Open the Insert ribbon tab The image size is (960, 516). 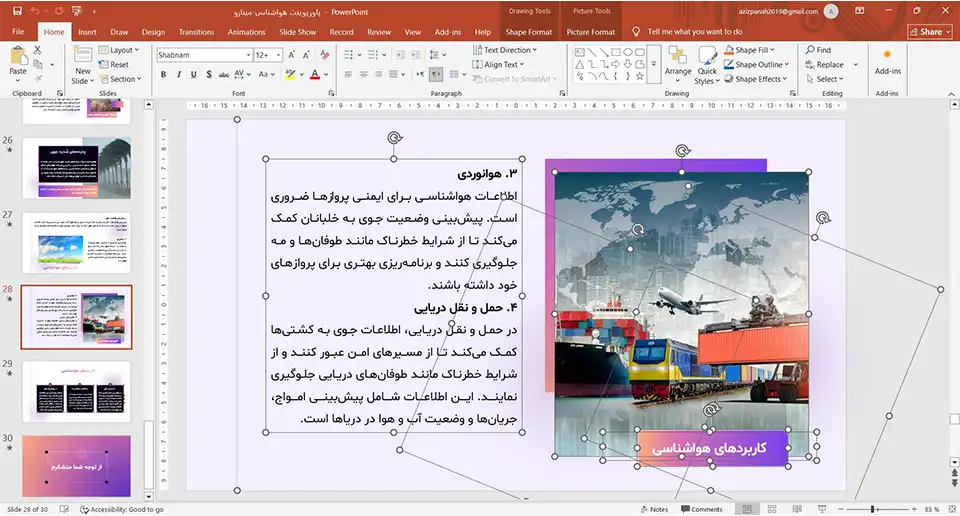click(87, 32)
